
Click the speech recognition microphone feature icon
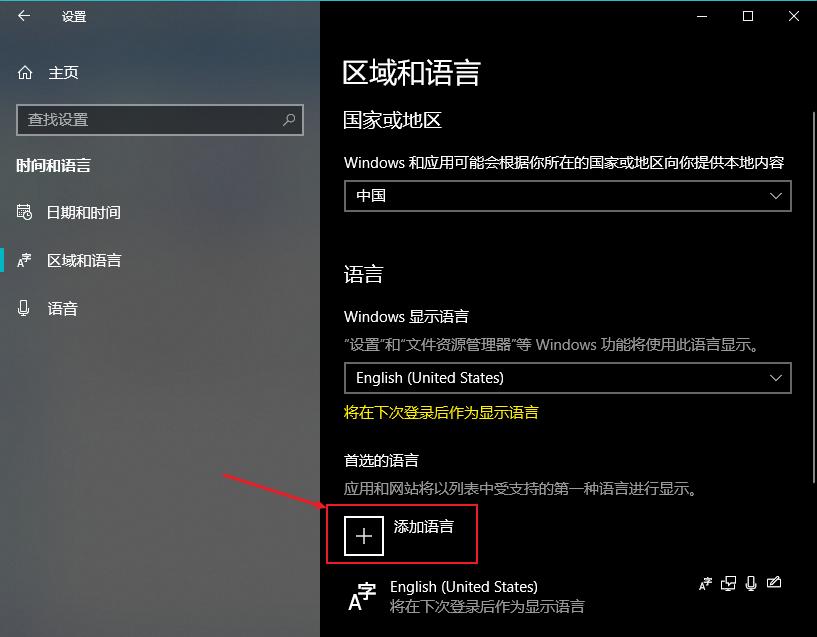tap(751, 584)
